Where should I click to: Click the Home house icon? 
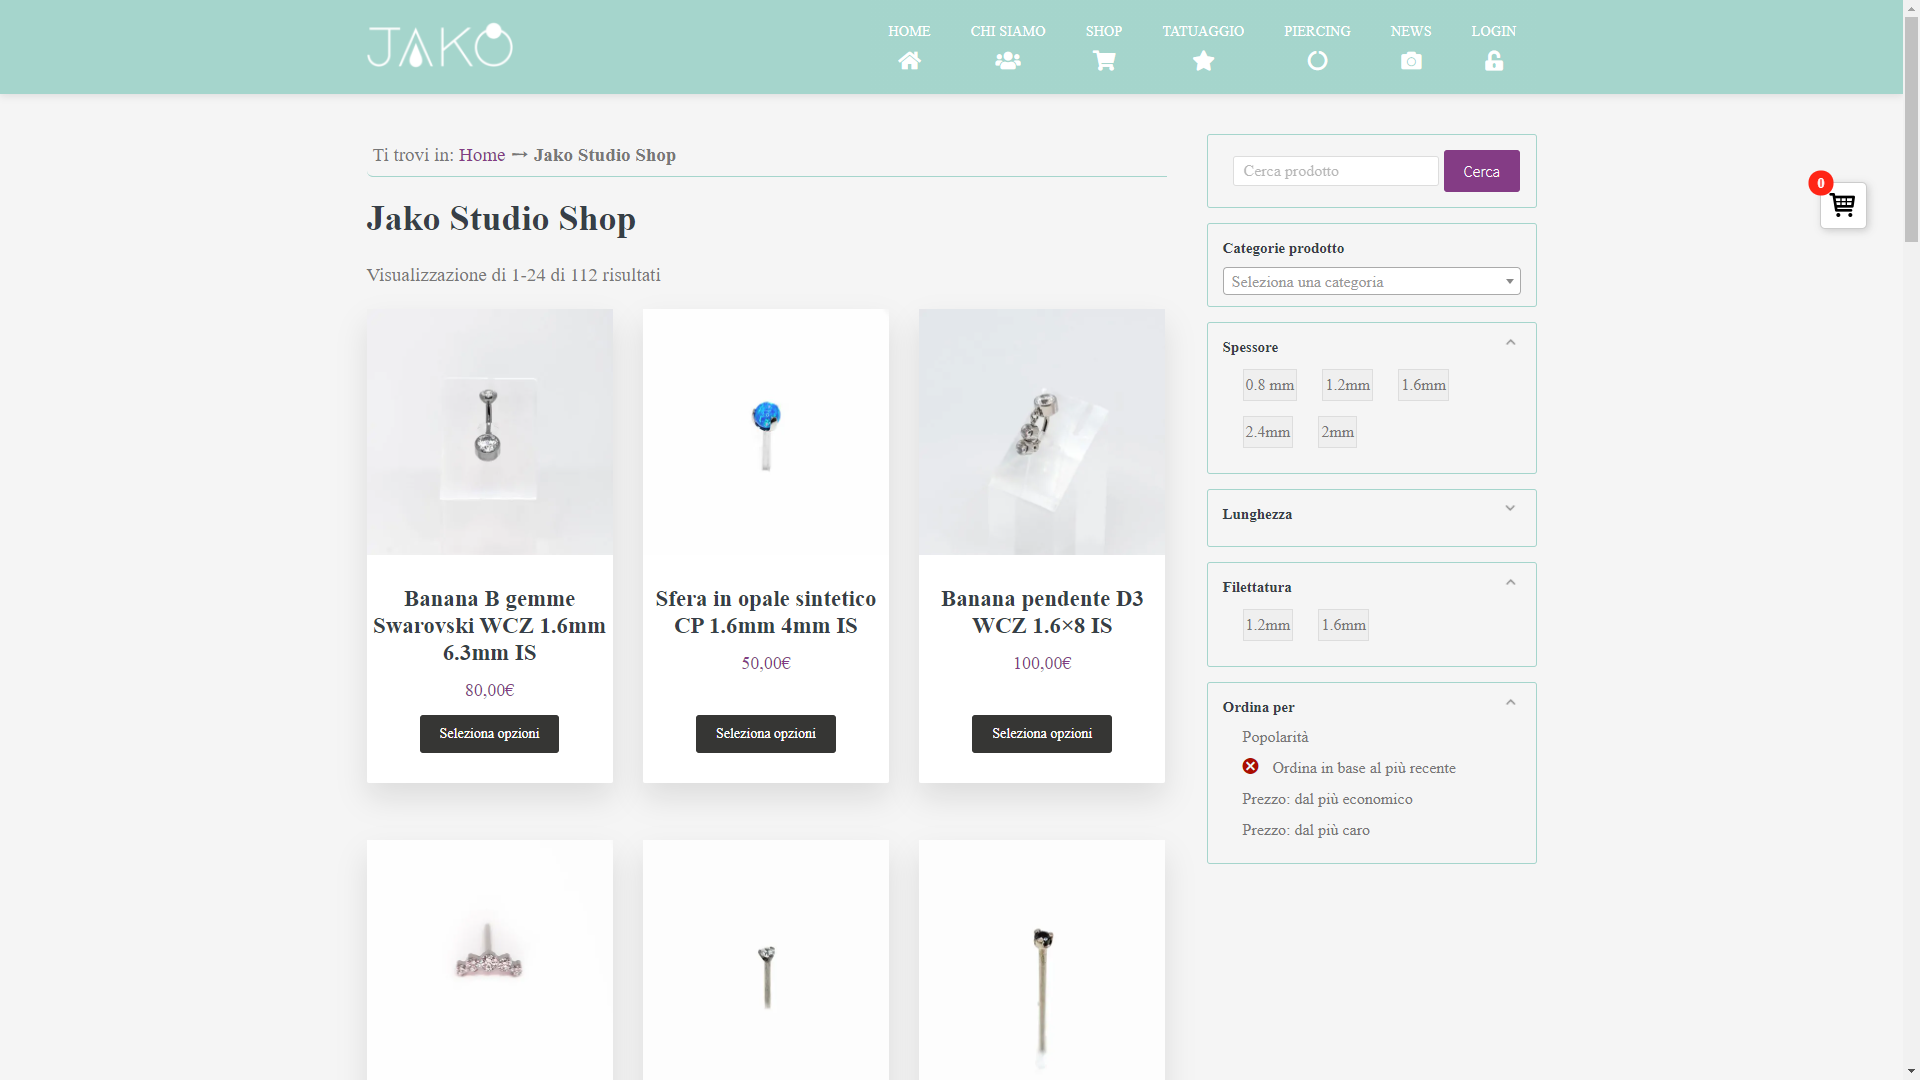click(909, 61)
